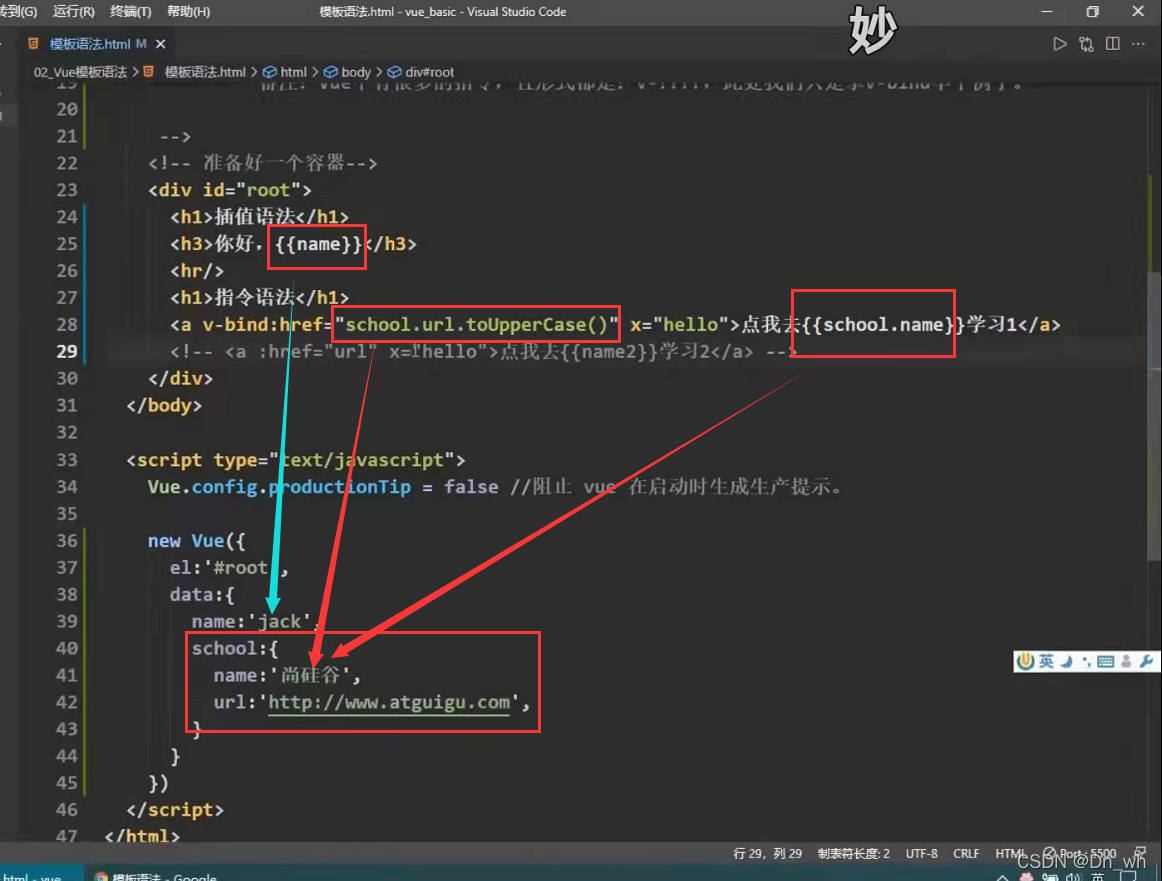
Task: Click breadcrumb body element
Action: [x=356, y=72]
